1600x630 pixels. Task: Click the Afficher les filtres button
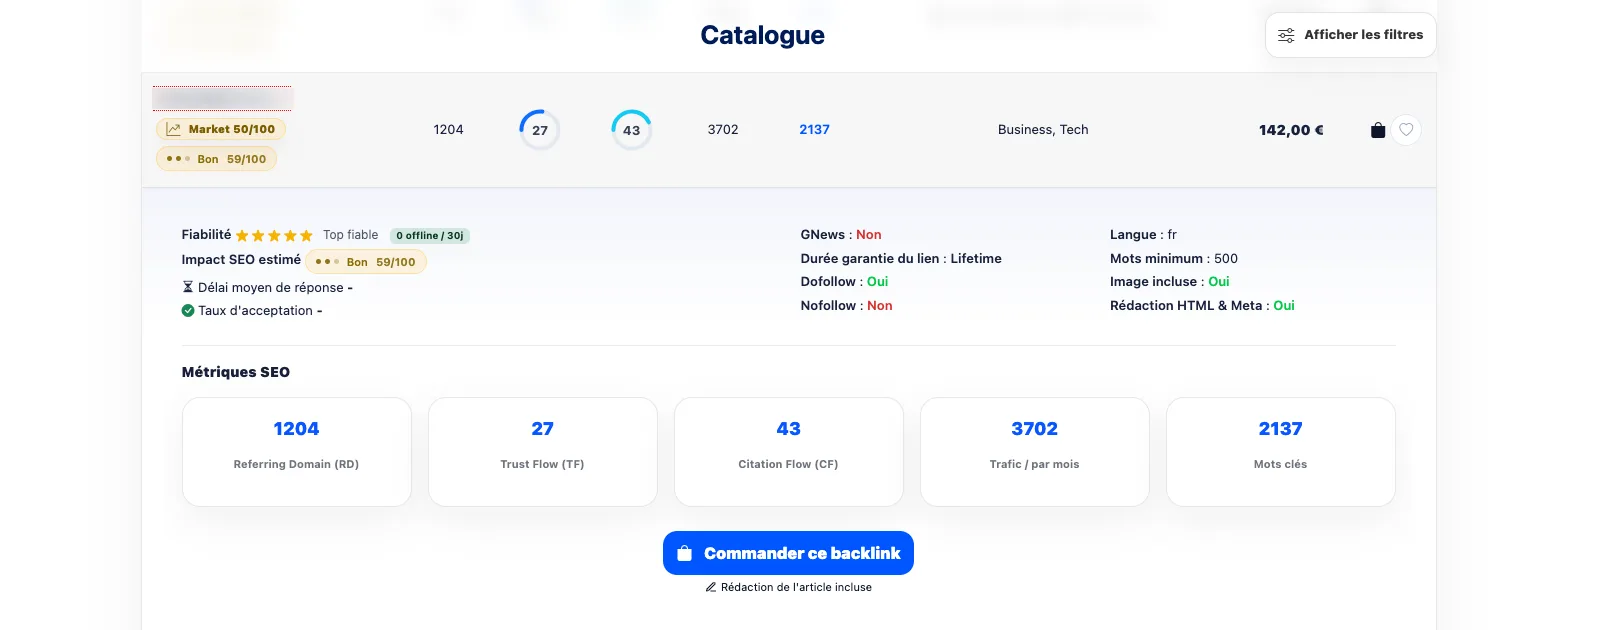[x=1350, y=35]
